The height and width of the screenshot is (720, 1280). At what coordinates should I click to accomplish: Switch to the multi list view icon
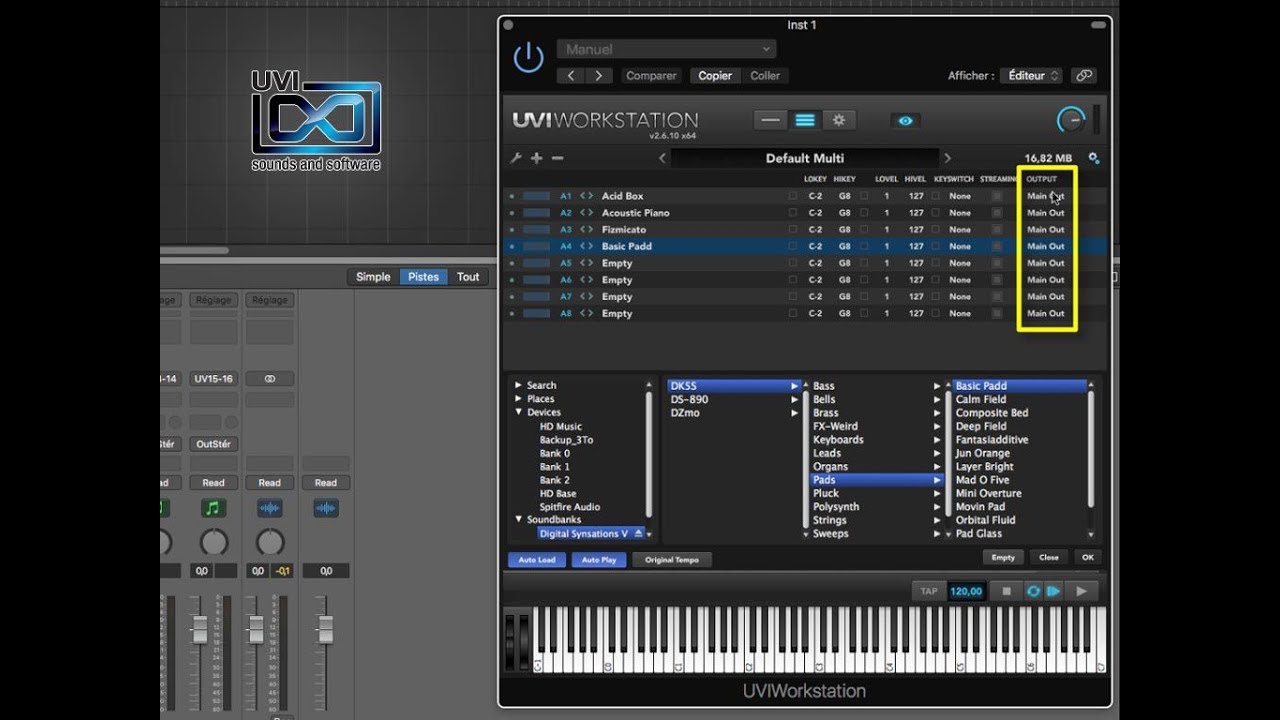click(804, 120)
